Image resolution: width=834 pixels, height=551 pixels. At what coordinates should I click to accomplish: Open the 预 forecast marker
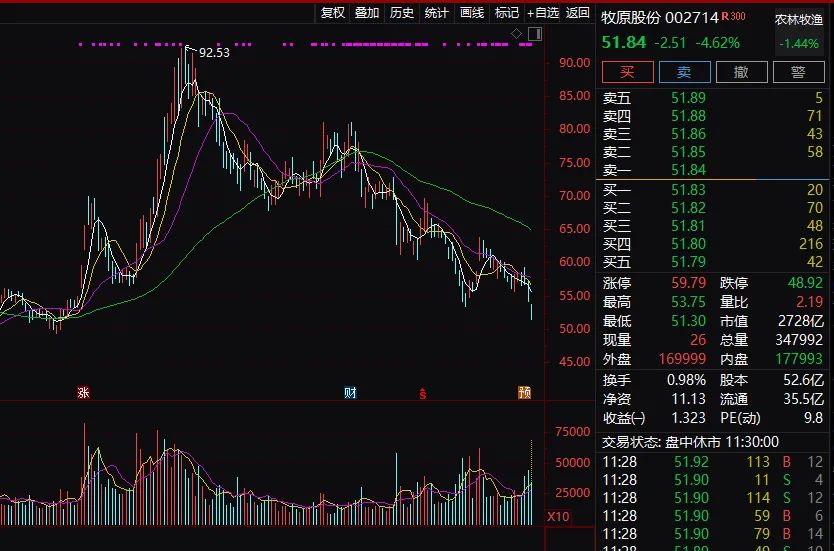coord(524,393)
